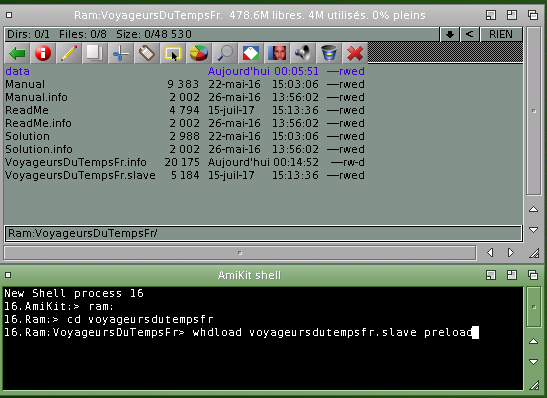Click file list scroll down arrow

coord(533,230)
